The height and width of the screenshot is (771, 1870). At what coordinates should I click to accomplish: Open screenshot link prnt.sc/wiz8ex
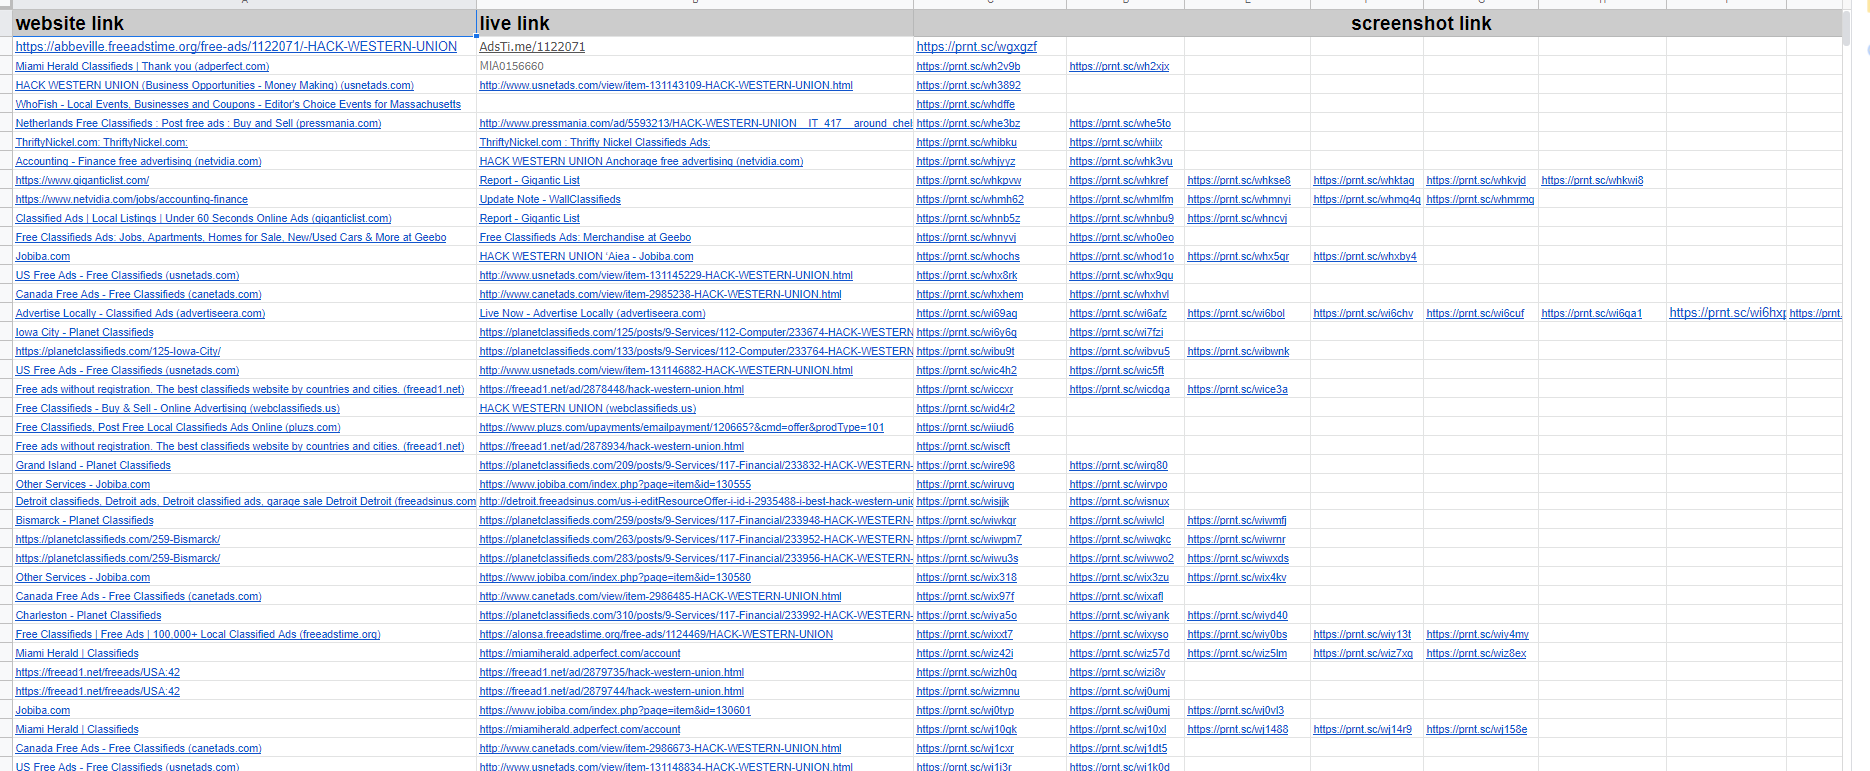pos(1476,654)
